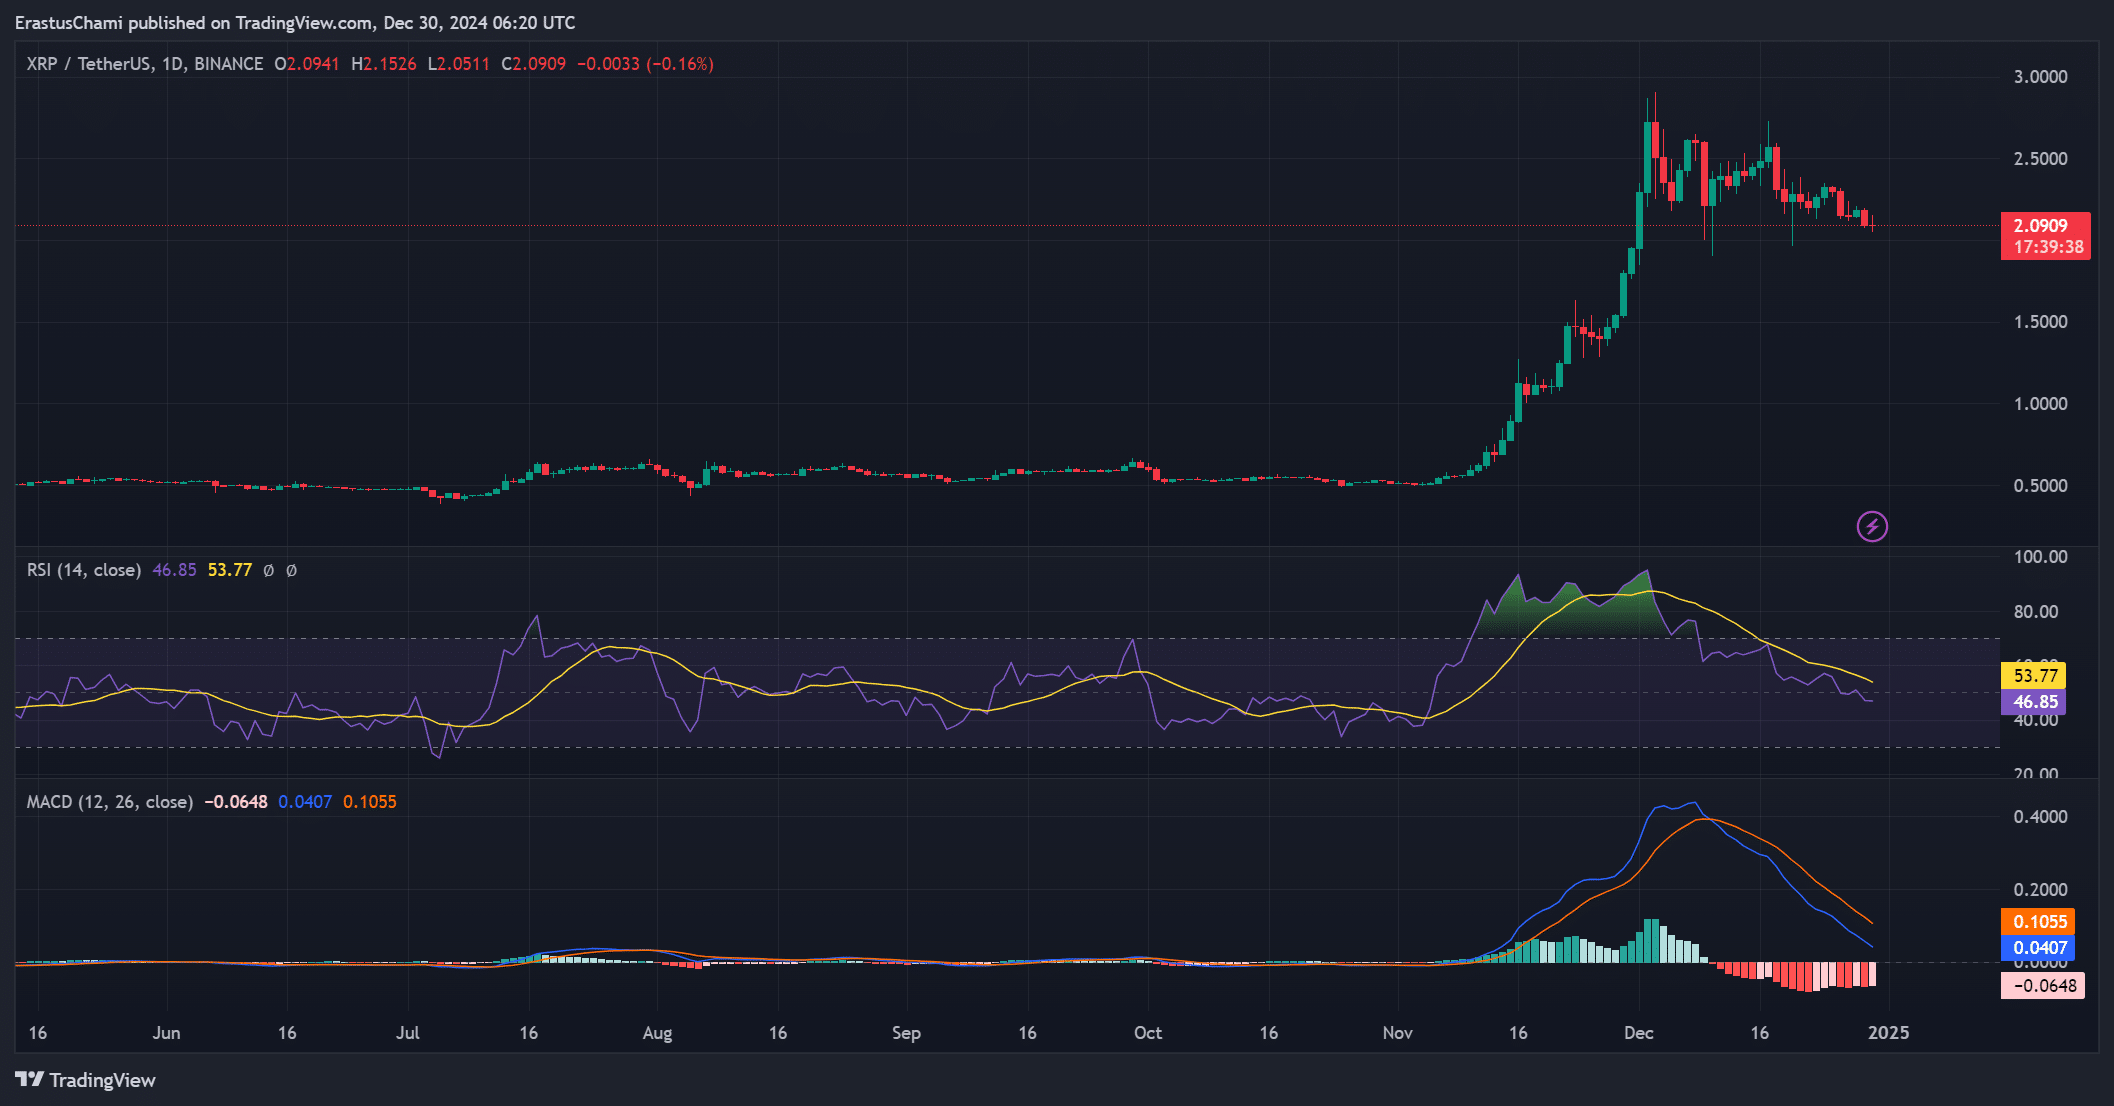Screen dimensions: 2114x1106
Task: Click the Jul label on time axis
Action: point(407,1033)
